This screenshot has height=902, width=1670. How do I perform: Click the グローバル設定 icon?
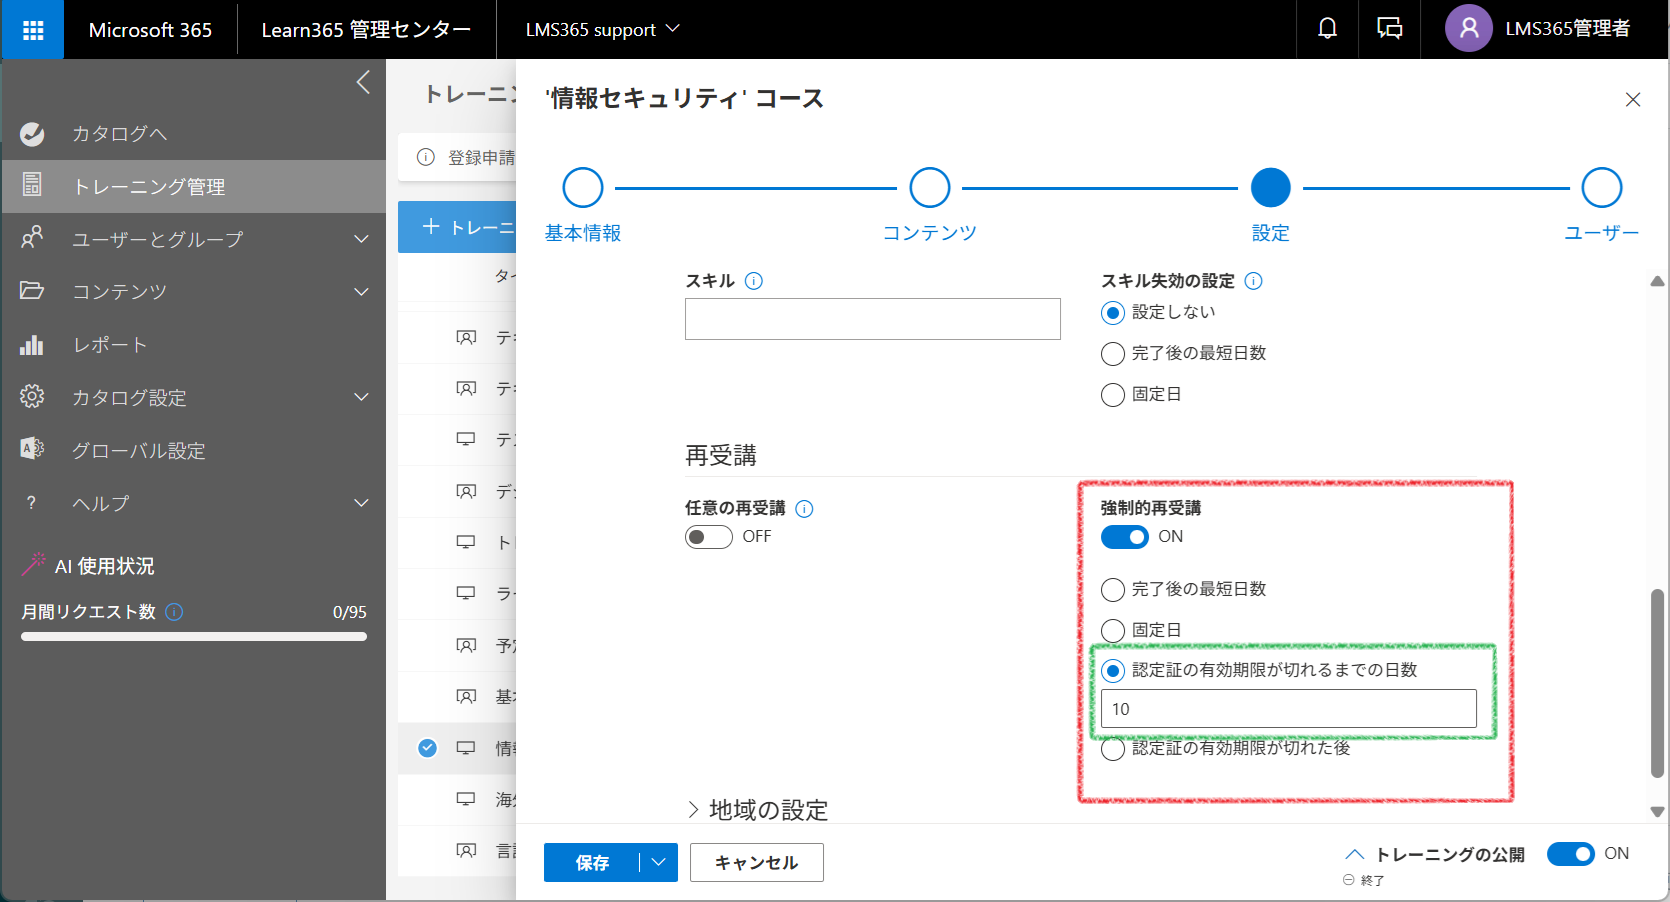(x=32, y=449)
